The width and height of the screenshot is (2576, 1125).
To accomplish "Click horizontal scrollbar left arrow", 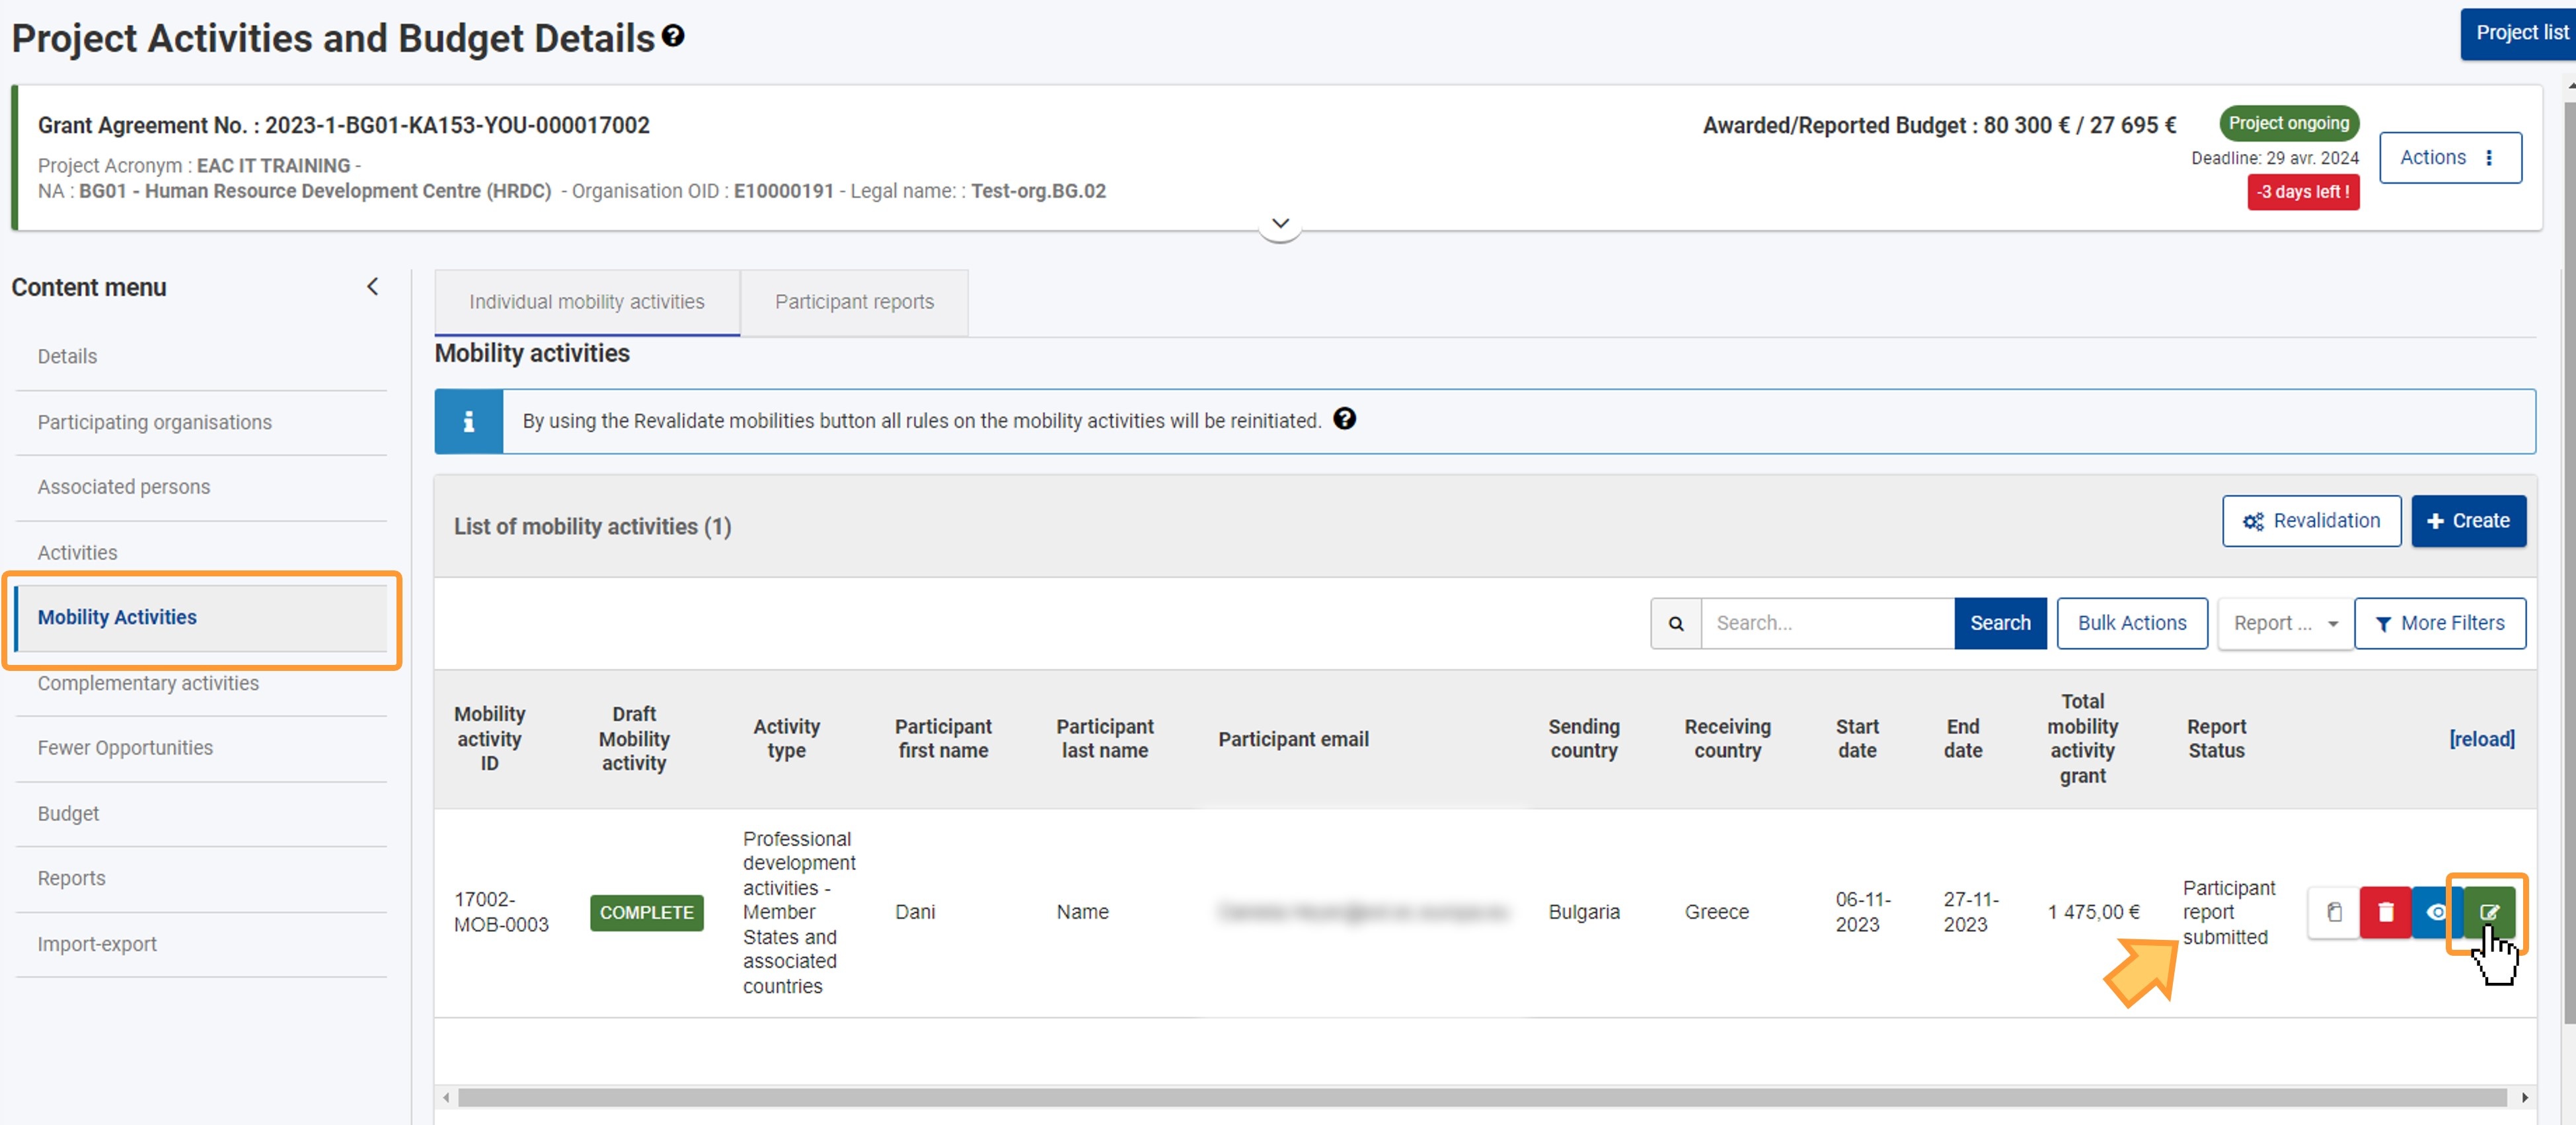I will [446, 1098].
